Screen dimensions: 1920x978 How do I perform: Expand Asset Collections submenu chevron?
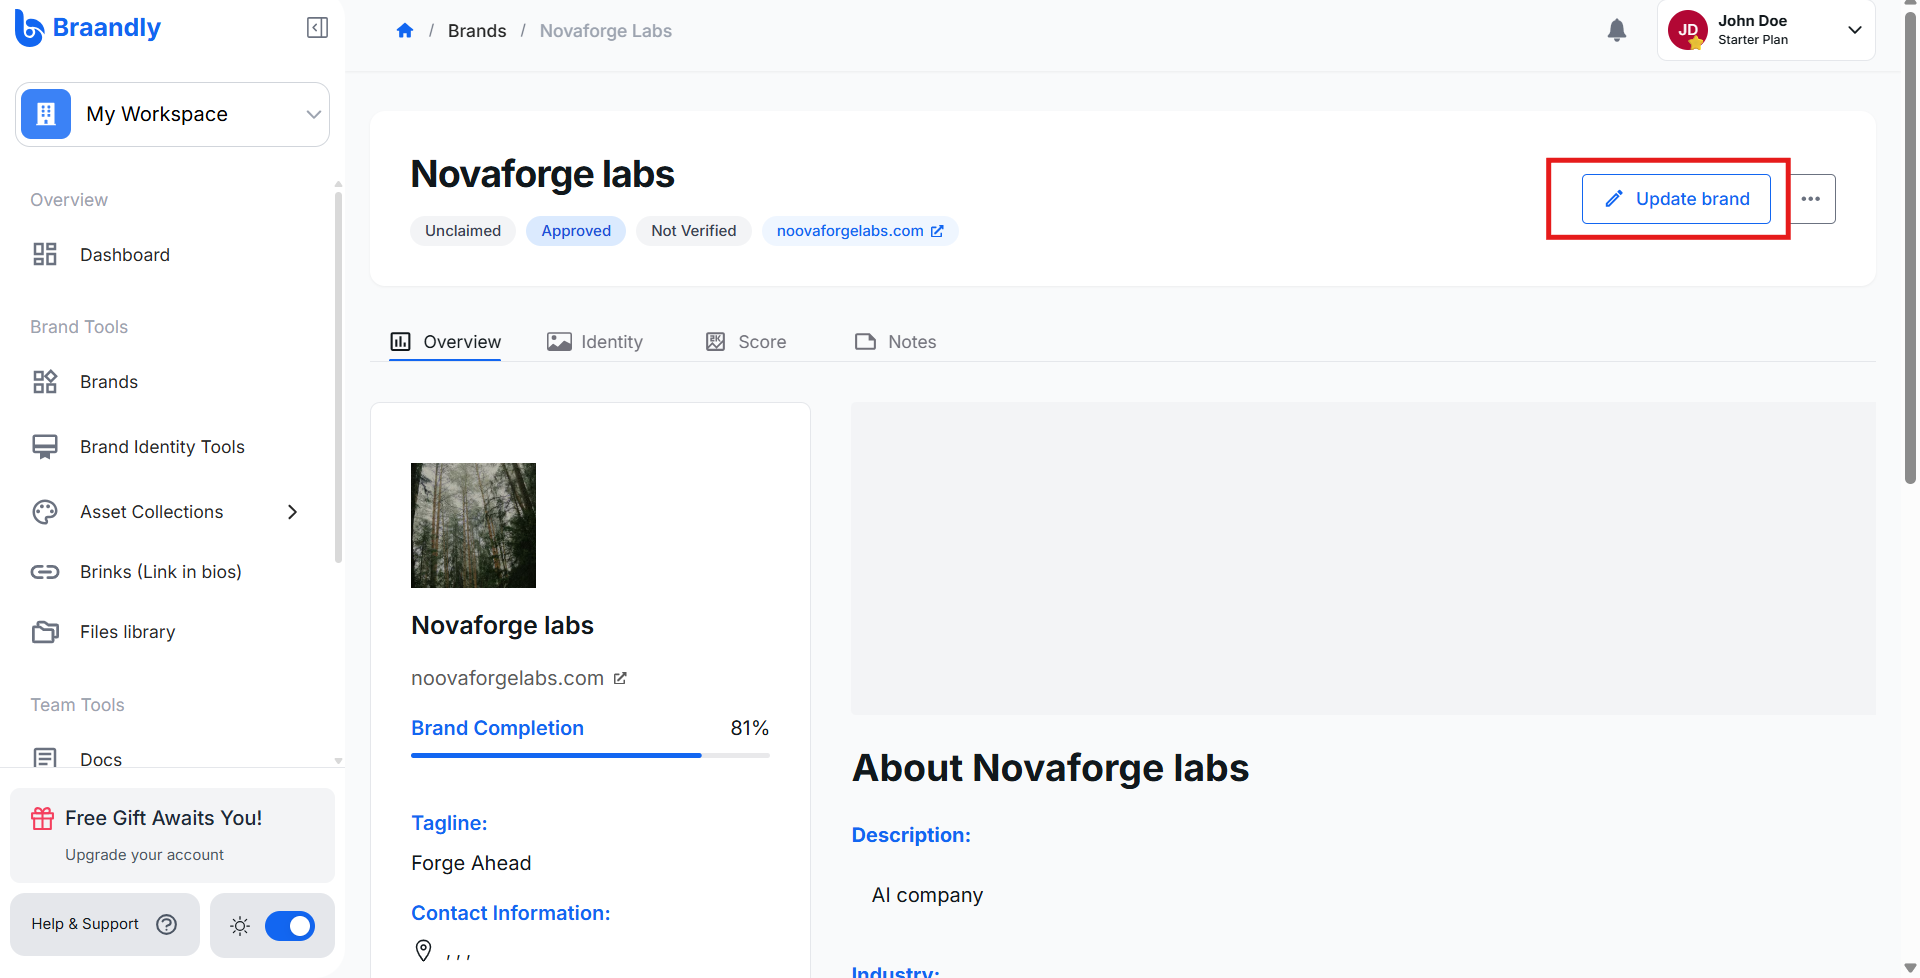(x=293, y=512)
